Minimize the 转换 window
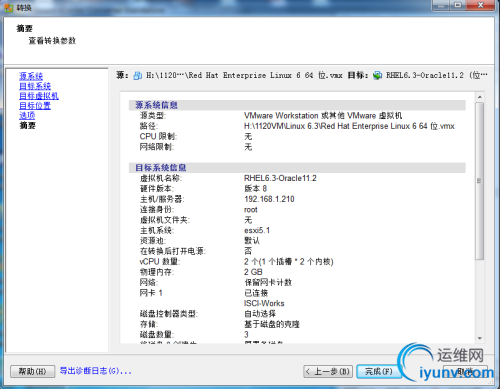The image size is (500, 389). 441,5
